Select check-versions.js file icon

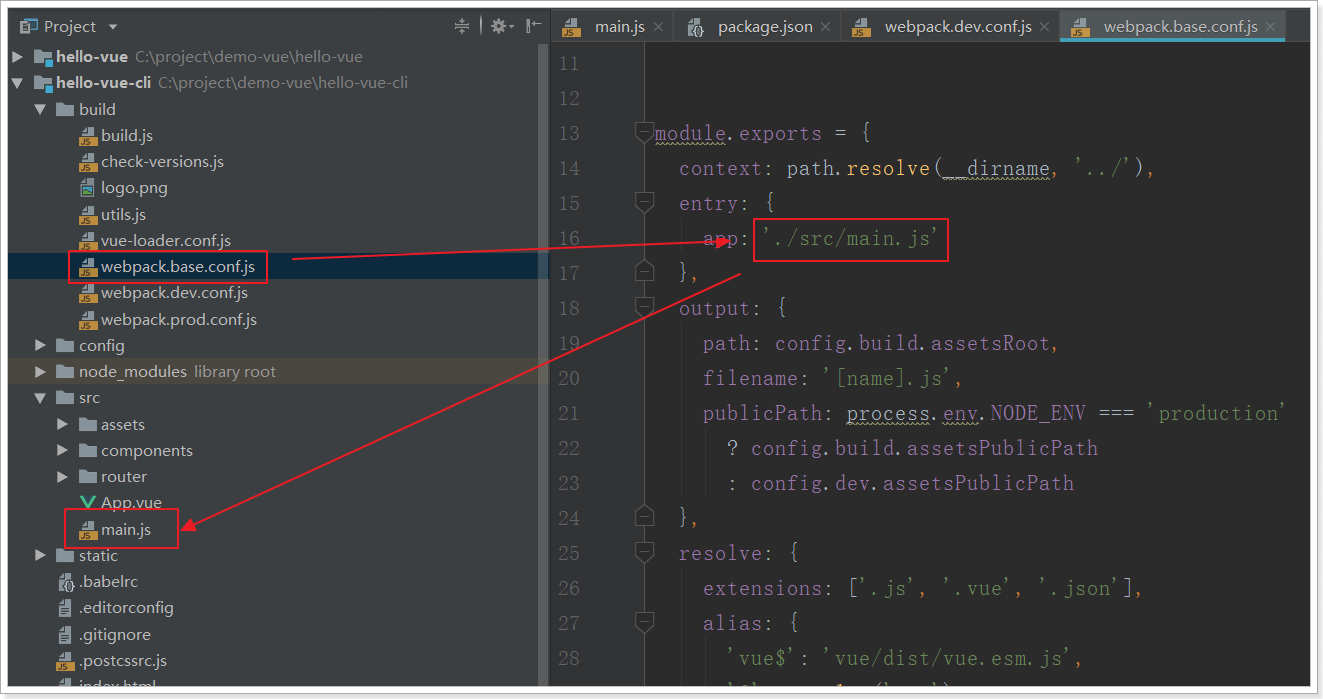[88, 162]
